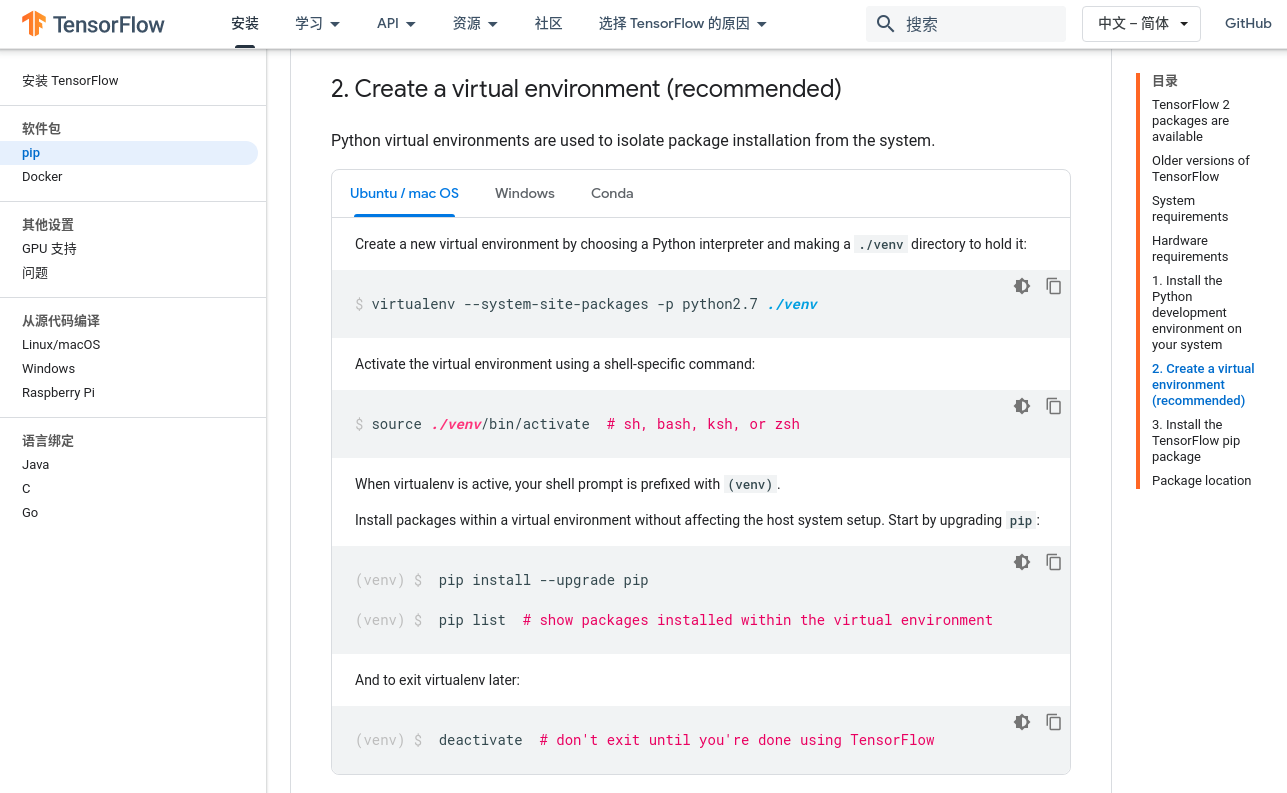1287x793 pixels.
Task: Open search with the magnifier icon
Action: tap(885, 23)
